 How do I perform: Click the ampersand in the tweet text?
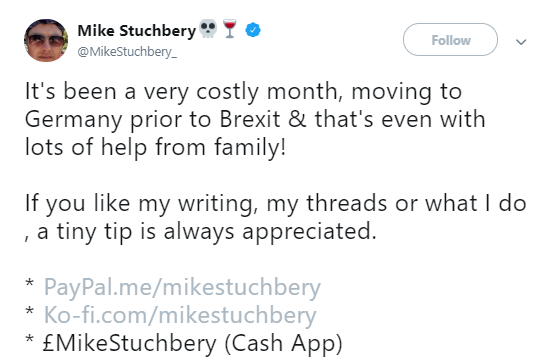297,119
